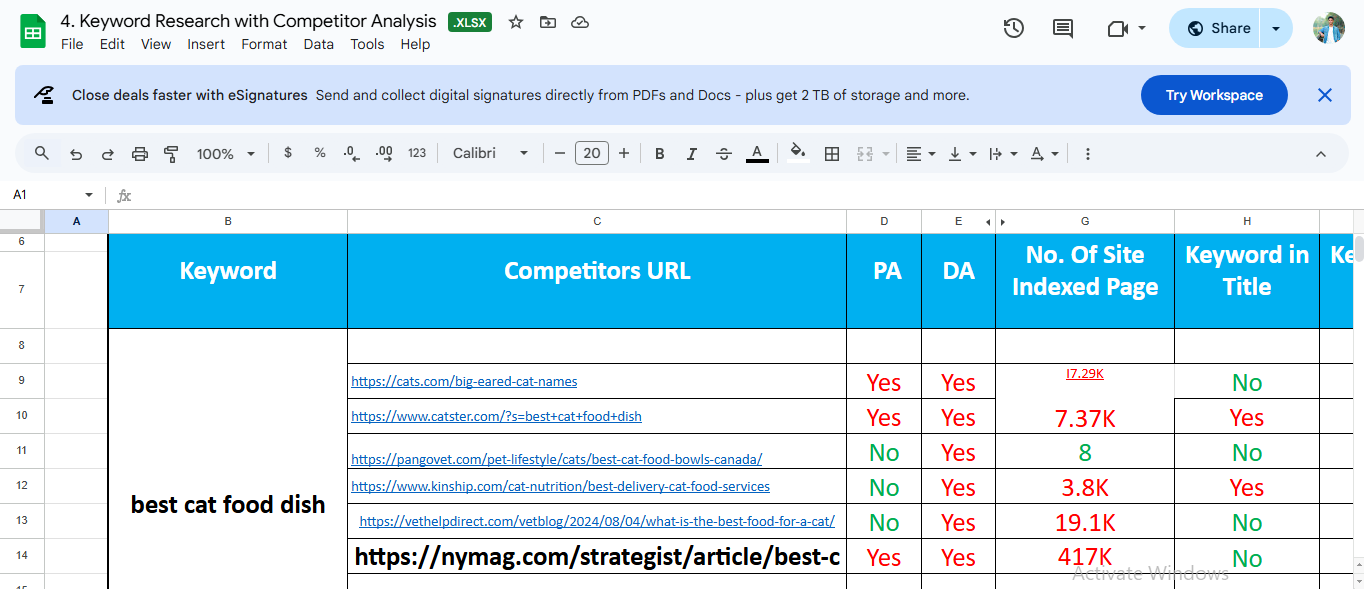Open the merge type dropdown arrow
Viewport: 1364px width, 589px height.
(x=886, y=153)
